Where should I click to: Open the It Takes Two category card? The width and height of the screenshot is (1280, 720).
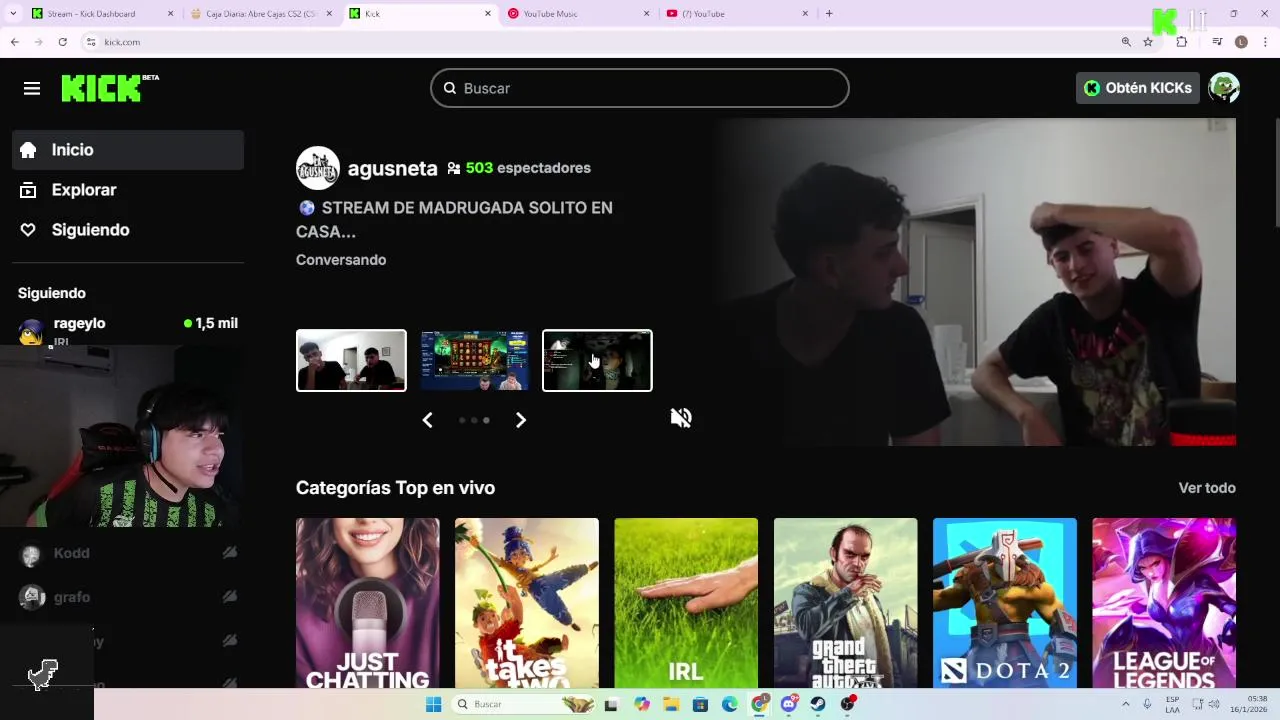click(527, 603)
